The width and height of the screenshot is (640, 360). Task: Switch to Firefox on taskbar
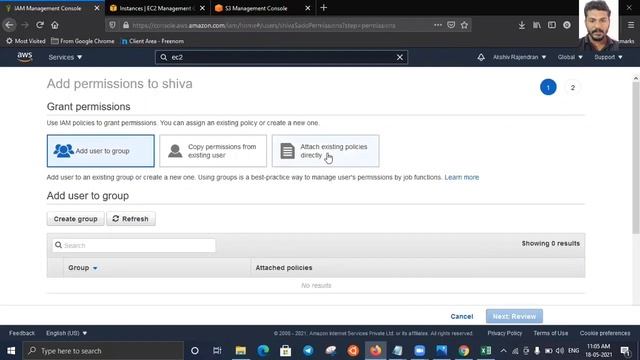click(x=376, y=351)
